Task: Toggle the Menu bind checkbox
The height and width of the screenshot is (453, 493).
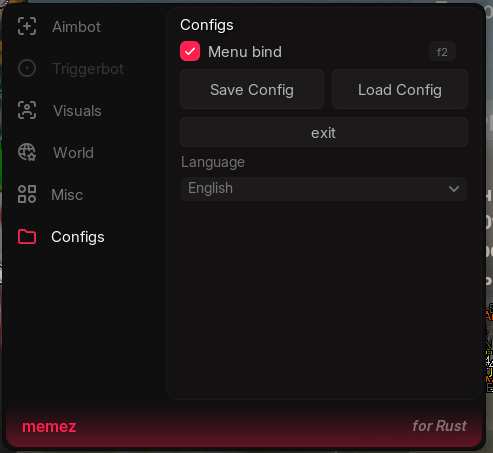Action: click(x=190, y=51)
